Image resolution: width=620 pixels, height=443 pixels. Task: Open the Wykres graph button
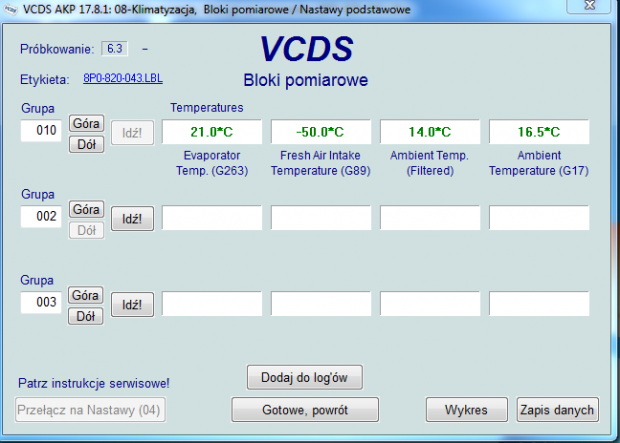(x=467, y=410)
